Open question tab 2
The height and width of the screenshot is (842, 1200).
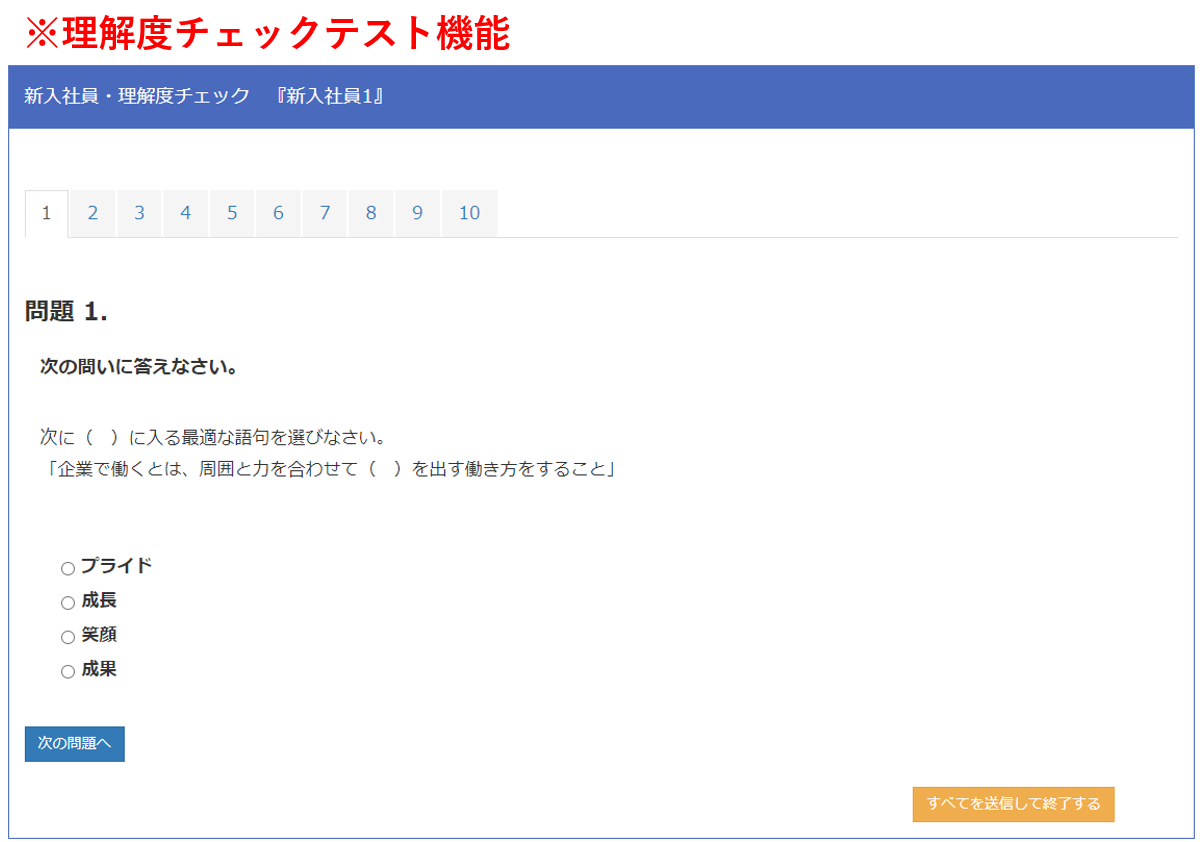click(93, 213)
